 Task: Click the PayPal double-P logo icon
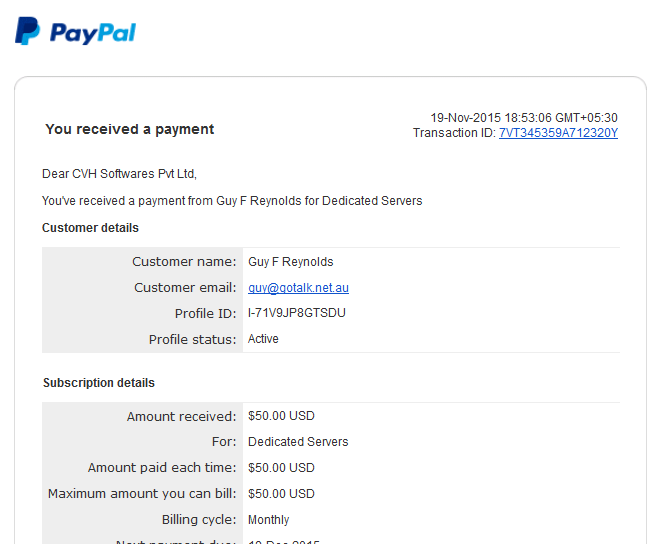(27, 31)
